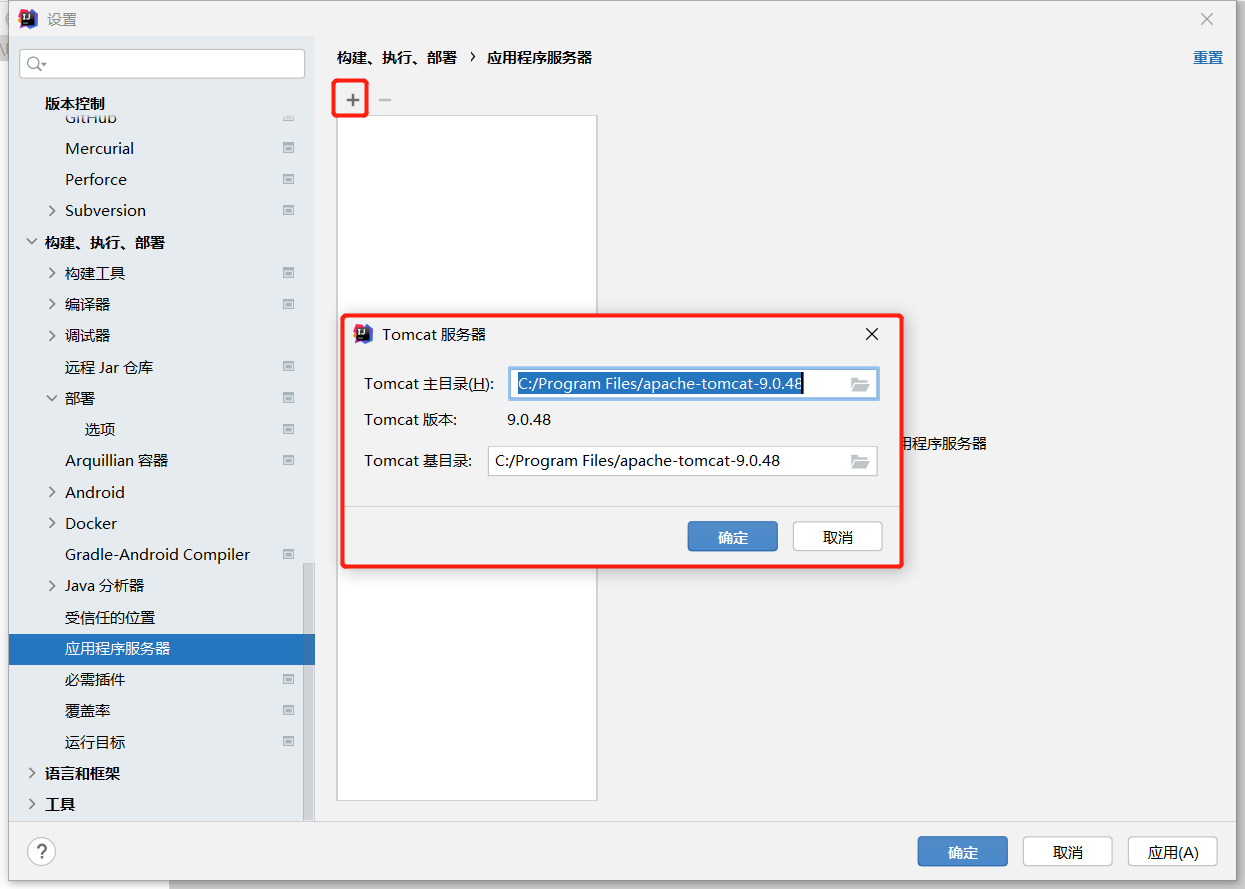
Task: Open the 覆盖率 settings page
Action: [88, 711]
